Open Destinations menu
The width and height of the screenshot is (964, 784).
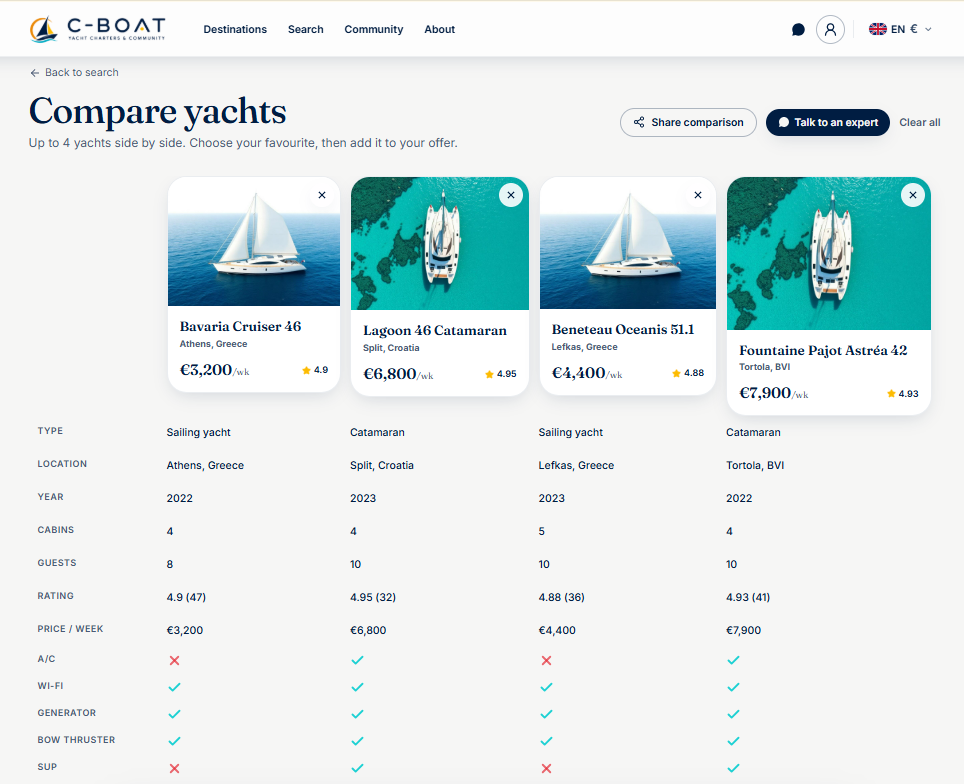coord(235,30)
